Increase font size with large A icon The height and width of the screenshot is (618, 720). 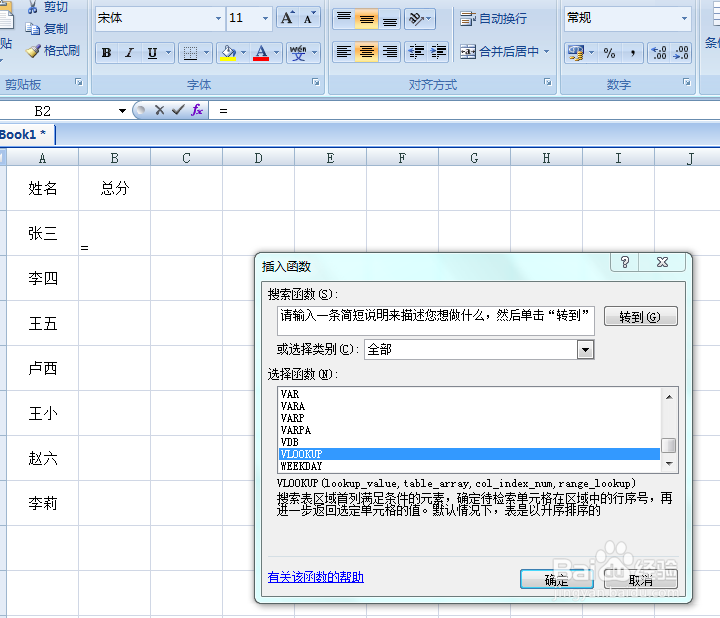(287, 18)
